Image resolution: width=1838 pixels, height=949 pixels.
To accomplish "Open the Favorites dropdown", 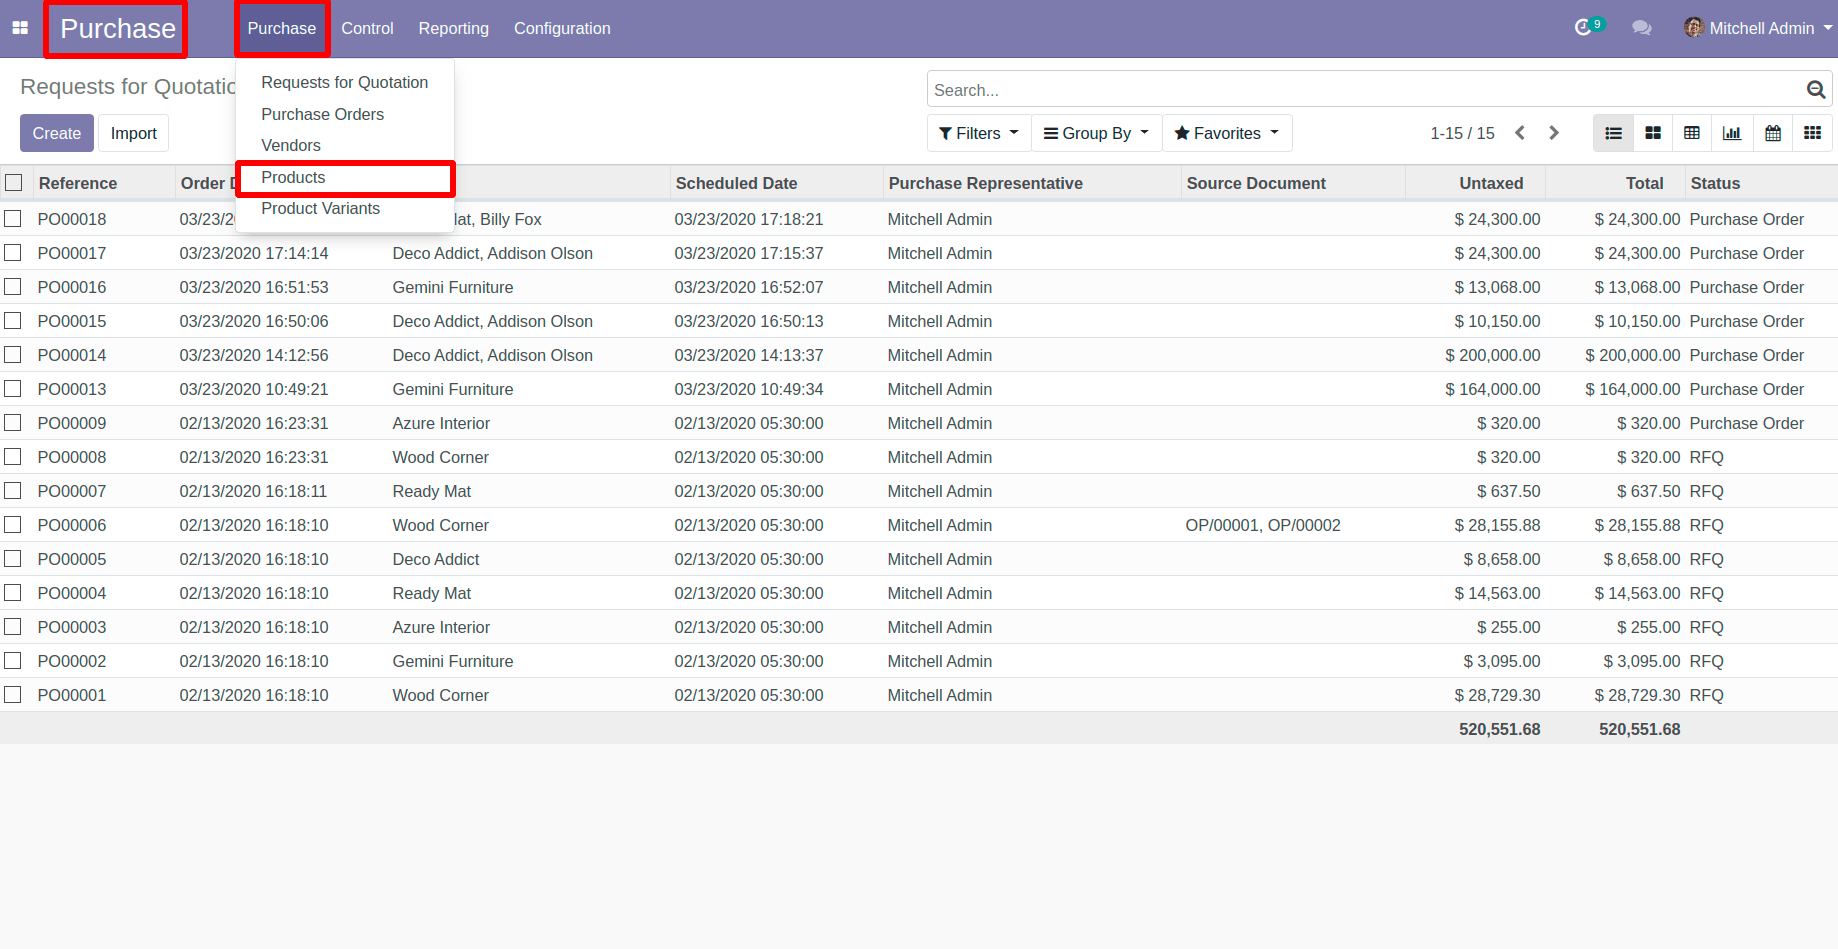I will (1227, 133).
